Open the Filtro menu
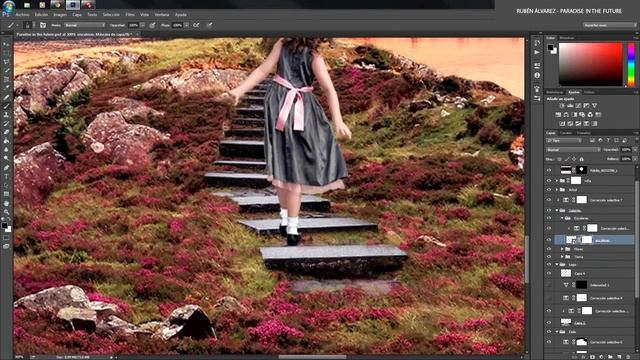This screenshot has height=360, width=640. (x=130, y=15)
